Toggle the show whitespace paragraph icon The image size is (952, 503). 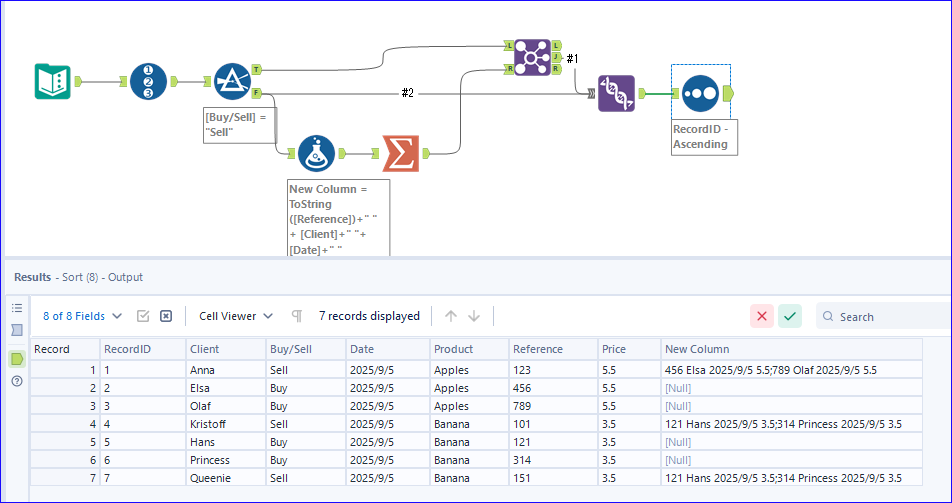pos(297,316)
